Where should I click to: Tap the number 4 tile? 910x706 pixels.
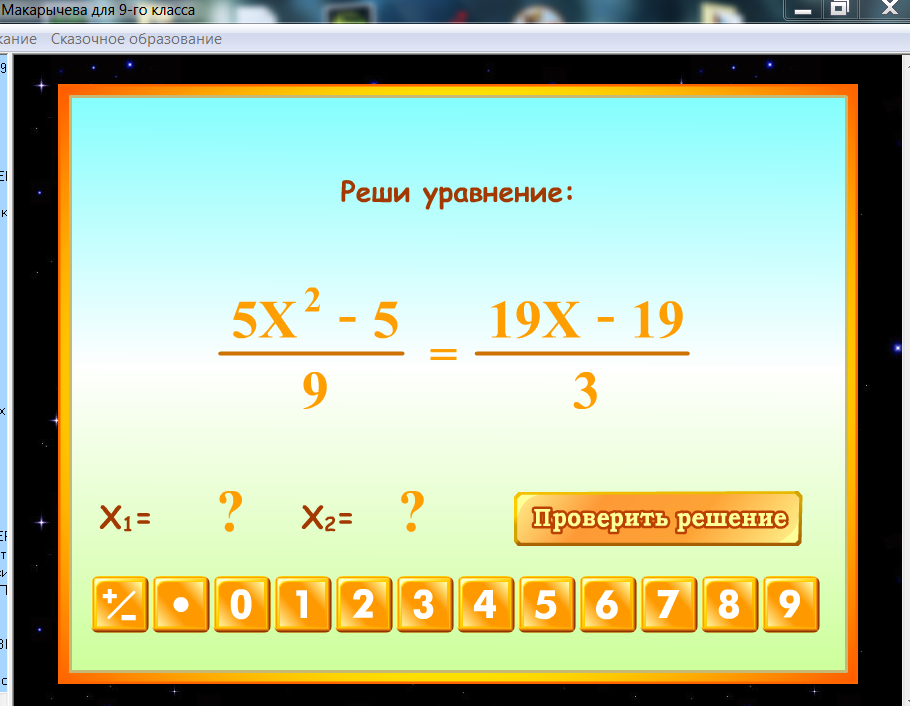[x=485, y=605]
